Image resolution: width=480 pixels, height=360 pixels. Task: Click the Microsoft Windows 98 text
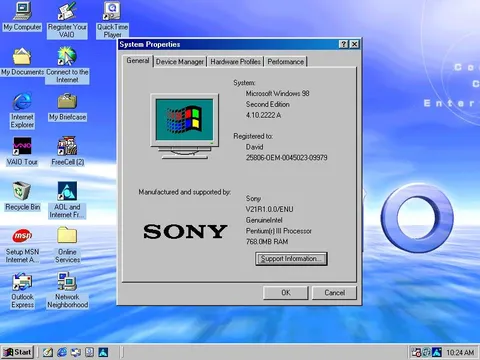coord(277,93)
